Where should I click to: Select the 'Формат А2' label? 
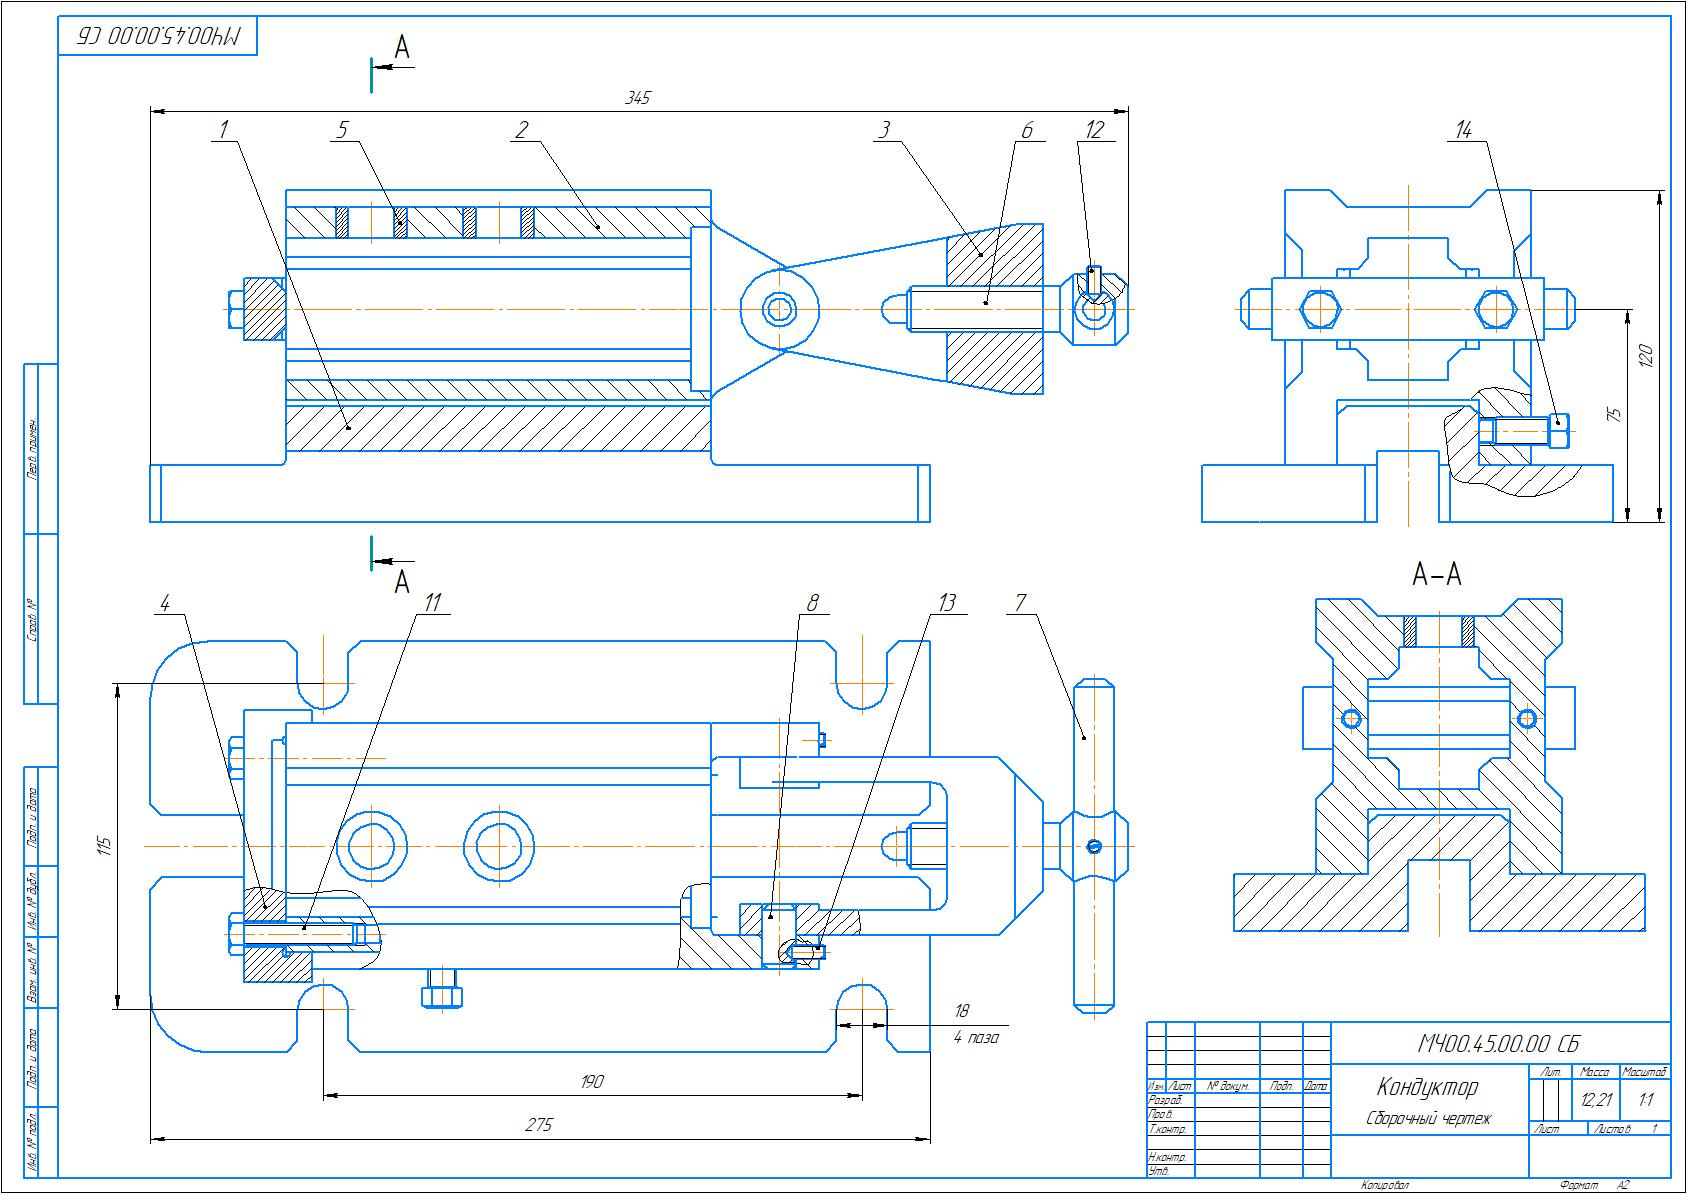point(1595,1186)
